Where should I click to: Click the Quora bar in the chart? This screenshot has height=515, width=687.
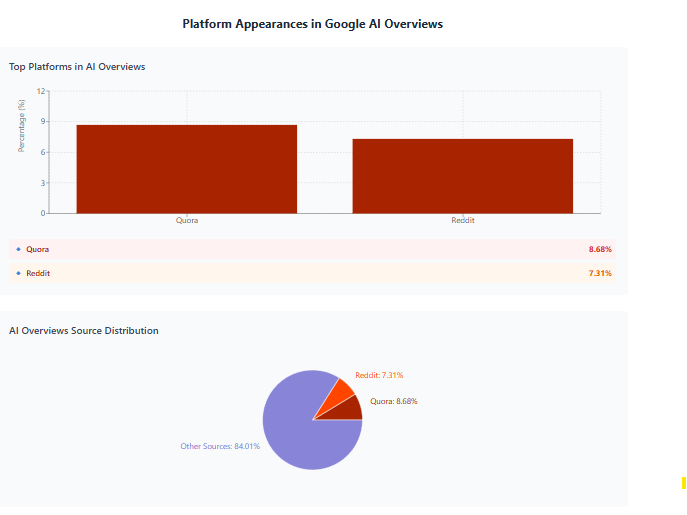coord(187,169)
